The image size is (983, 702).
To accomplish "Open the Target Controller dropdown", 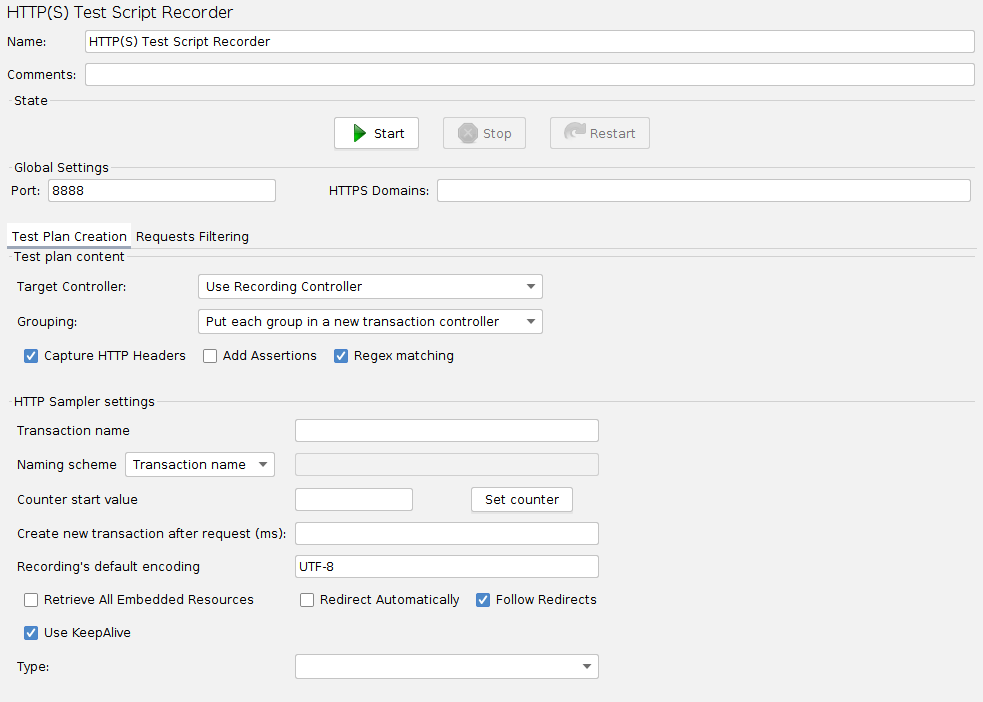I will [370, 287].
